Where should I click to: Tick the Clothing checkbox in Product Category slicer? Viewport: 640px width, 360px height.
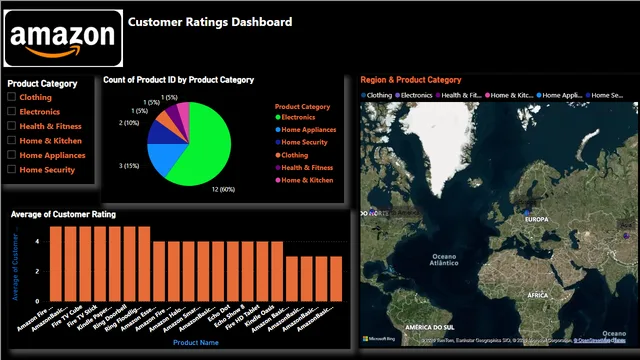point(11,97)
